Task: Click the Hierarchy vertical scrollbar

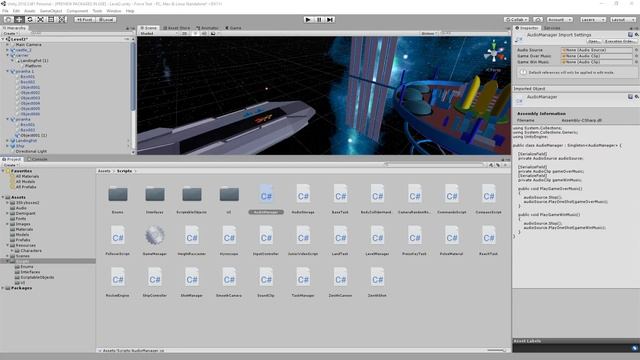Action: click(133, 77)
